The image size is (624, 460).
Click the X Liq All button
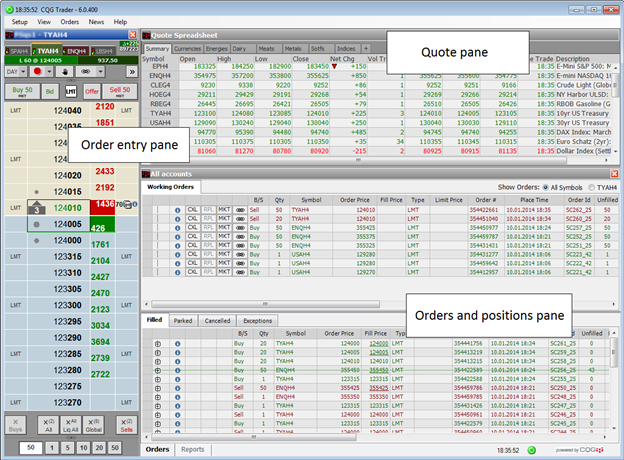click(71, 425)
